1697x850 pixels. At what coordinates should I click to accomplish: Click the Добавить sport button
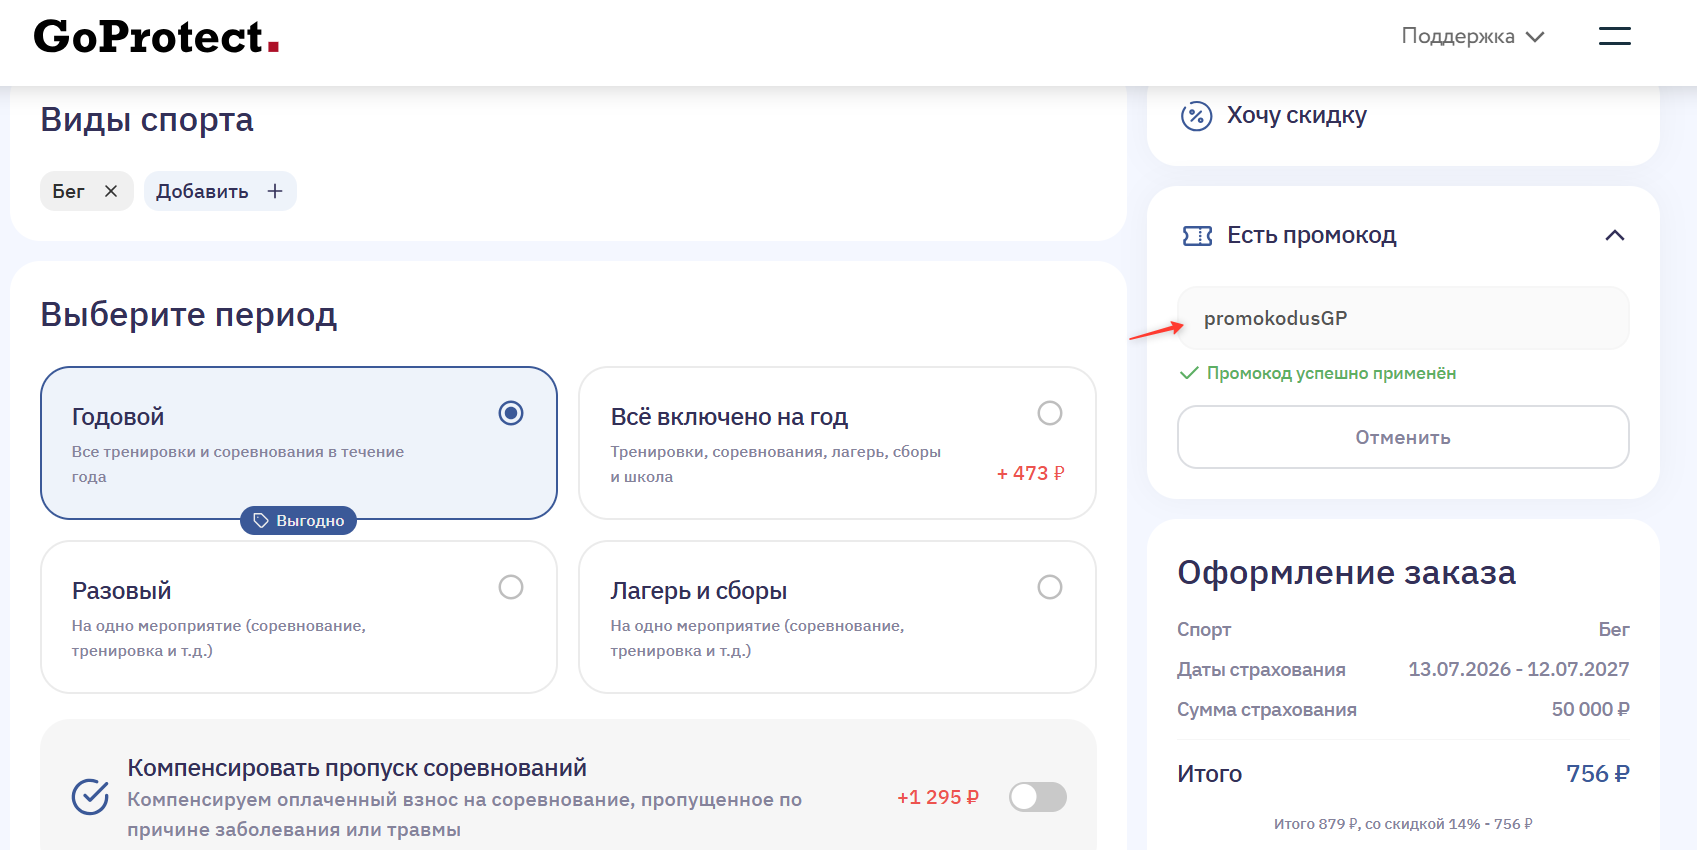220,191
